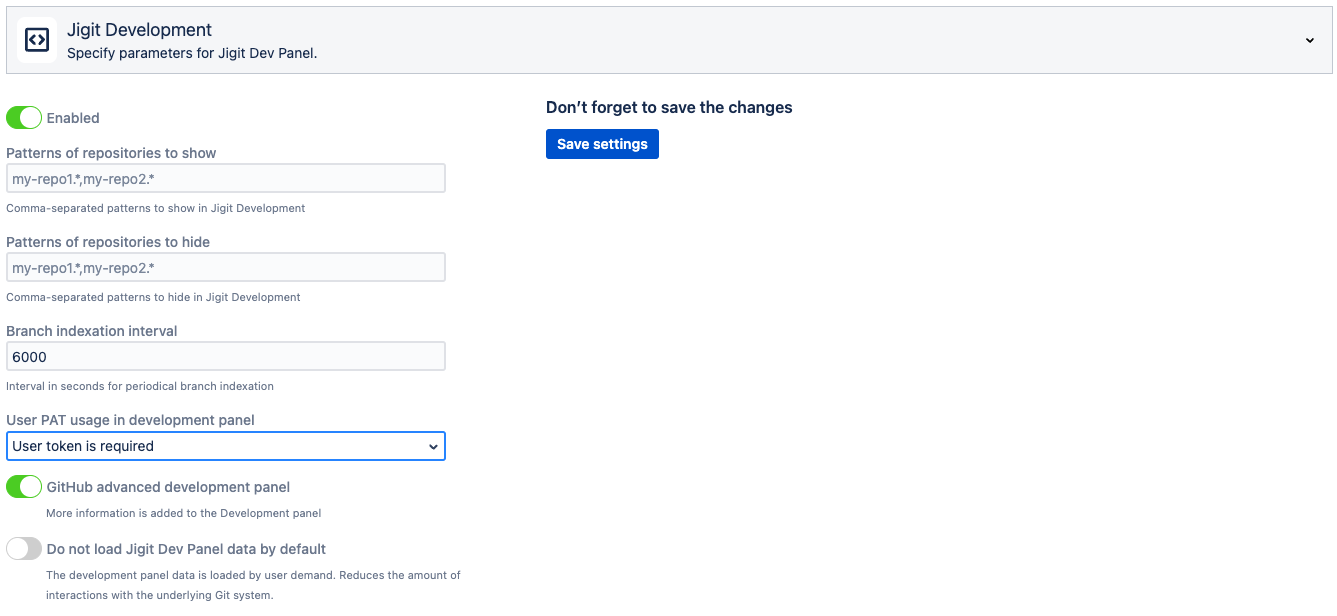This screenshot has width=1337, height=616.
Task: Toggle the Enabled switch off
Action: tap(24, 118)
